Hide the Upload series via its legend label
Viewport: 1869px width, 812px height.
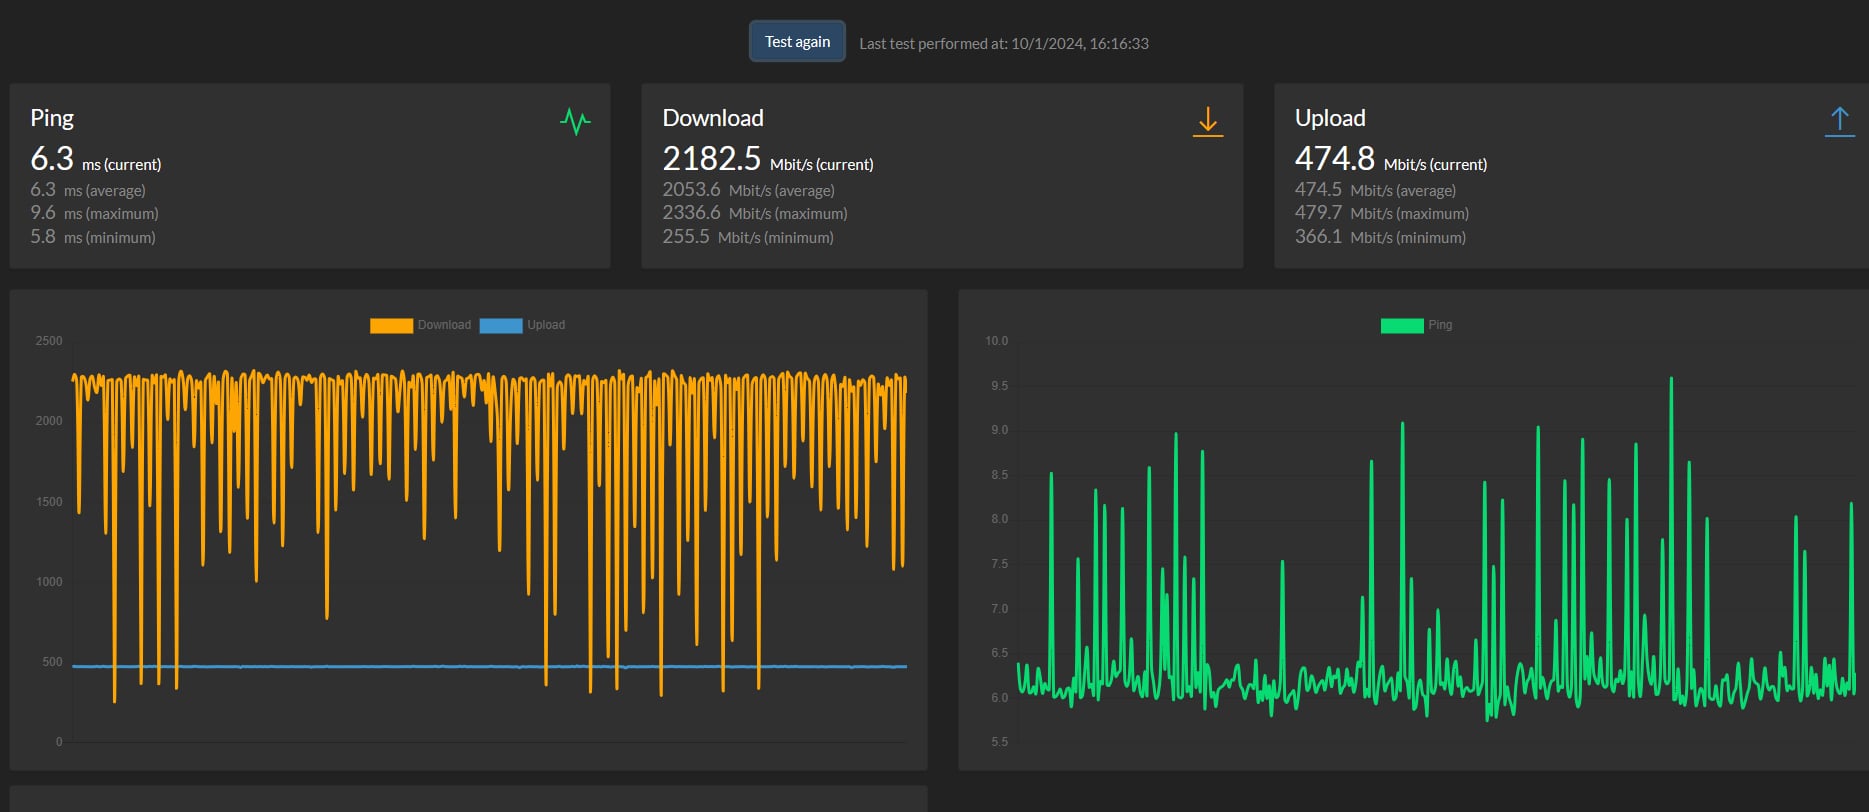pyautogui.click(x=546, y=325)
